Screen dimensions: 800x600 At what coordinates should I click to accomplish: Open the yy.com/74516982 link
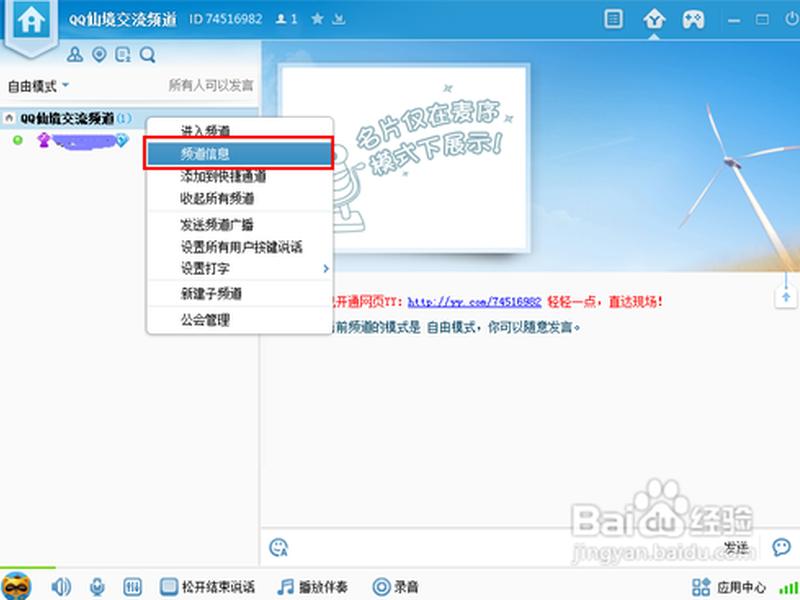474,302
